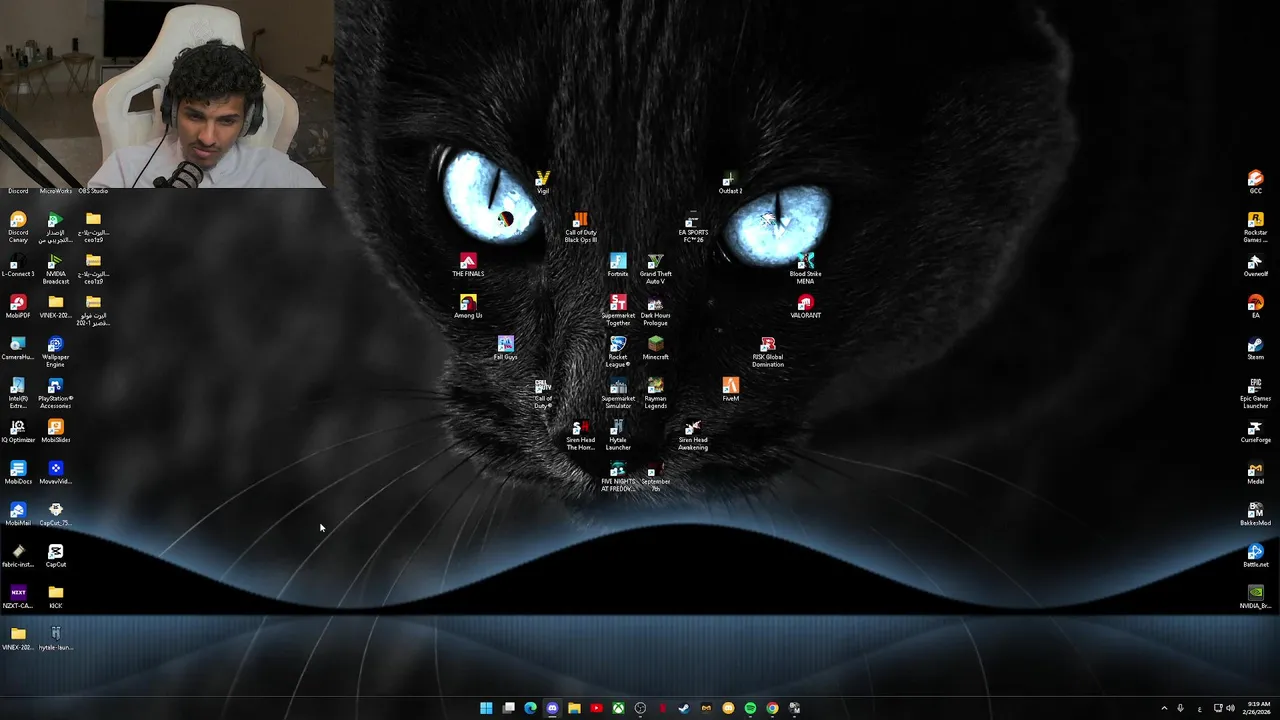Open the MobiDocs shortcut
Screen dimensions: 1280x720
[x=18, y=473]
